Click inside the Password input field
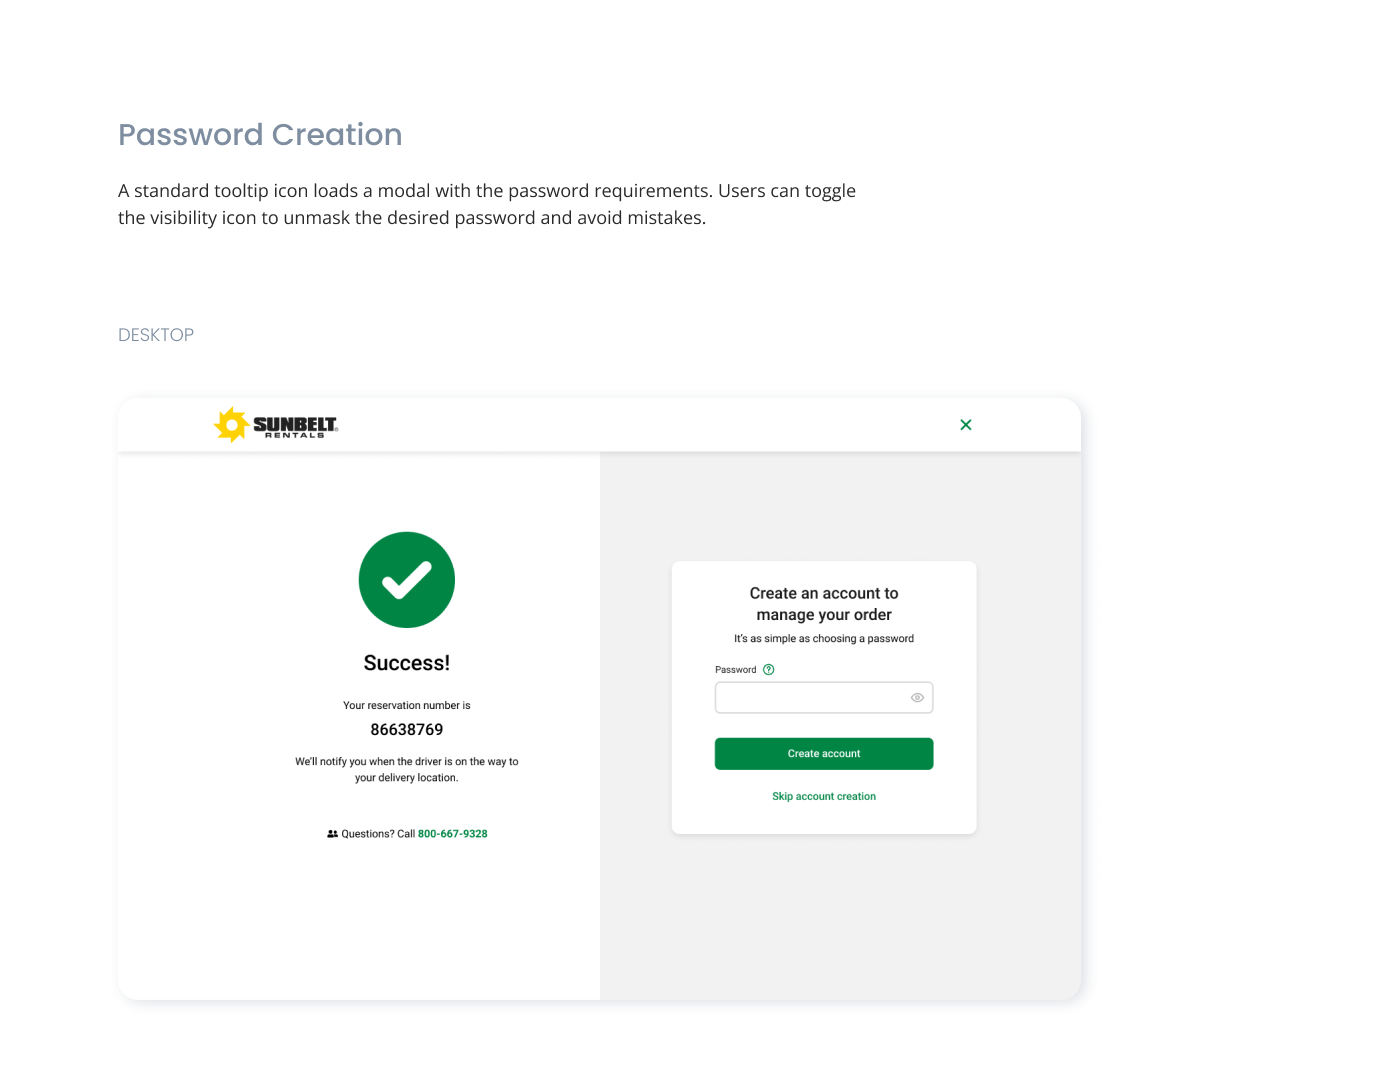1400x1091 pixels. pyautogui.click(x=810, y=698)
